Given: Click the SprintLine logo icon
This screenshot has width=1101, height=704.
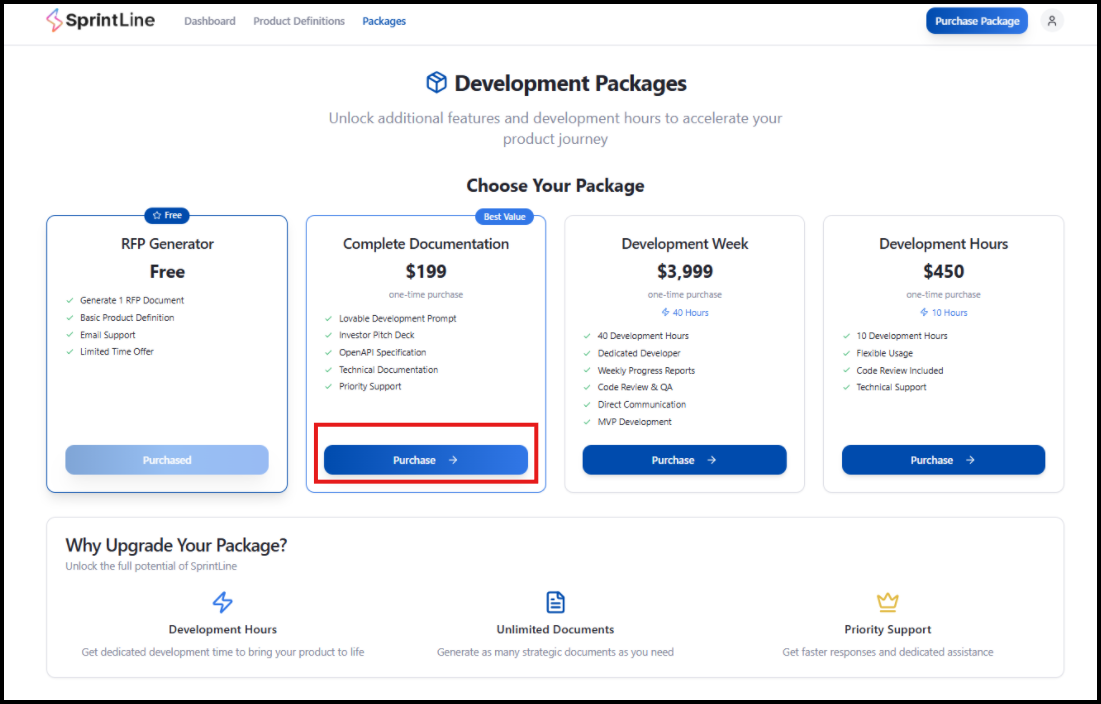Looking at the screenshot, I should (x=54, y=20).
